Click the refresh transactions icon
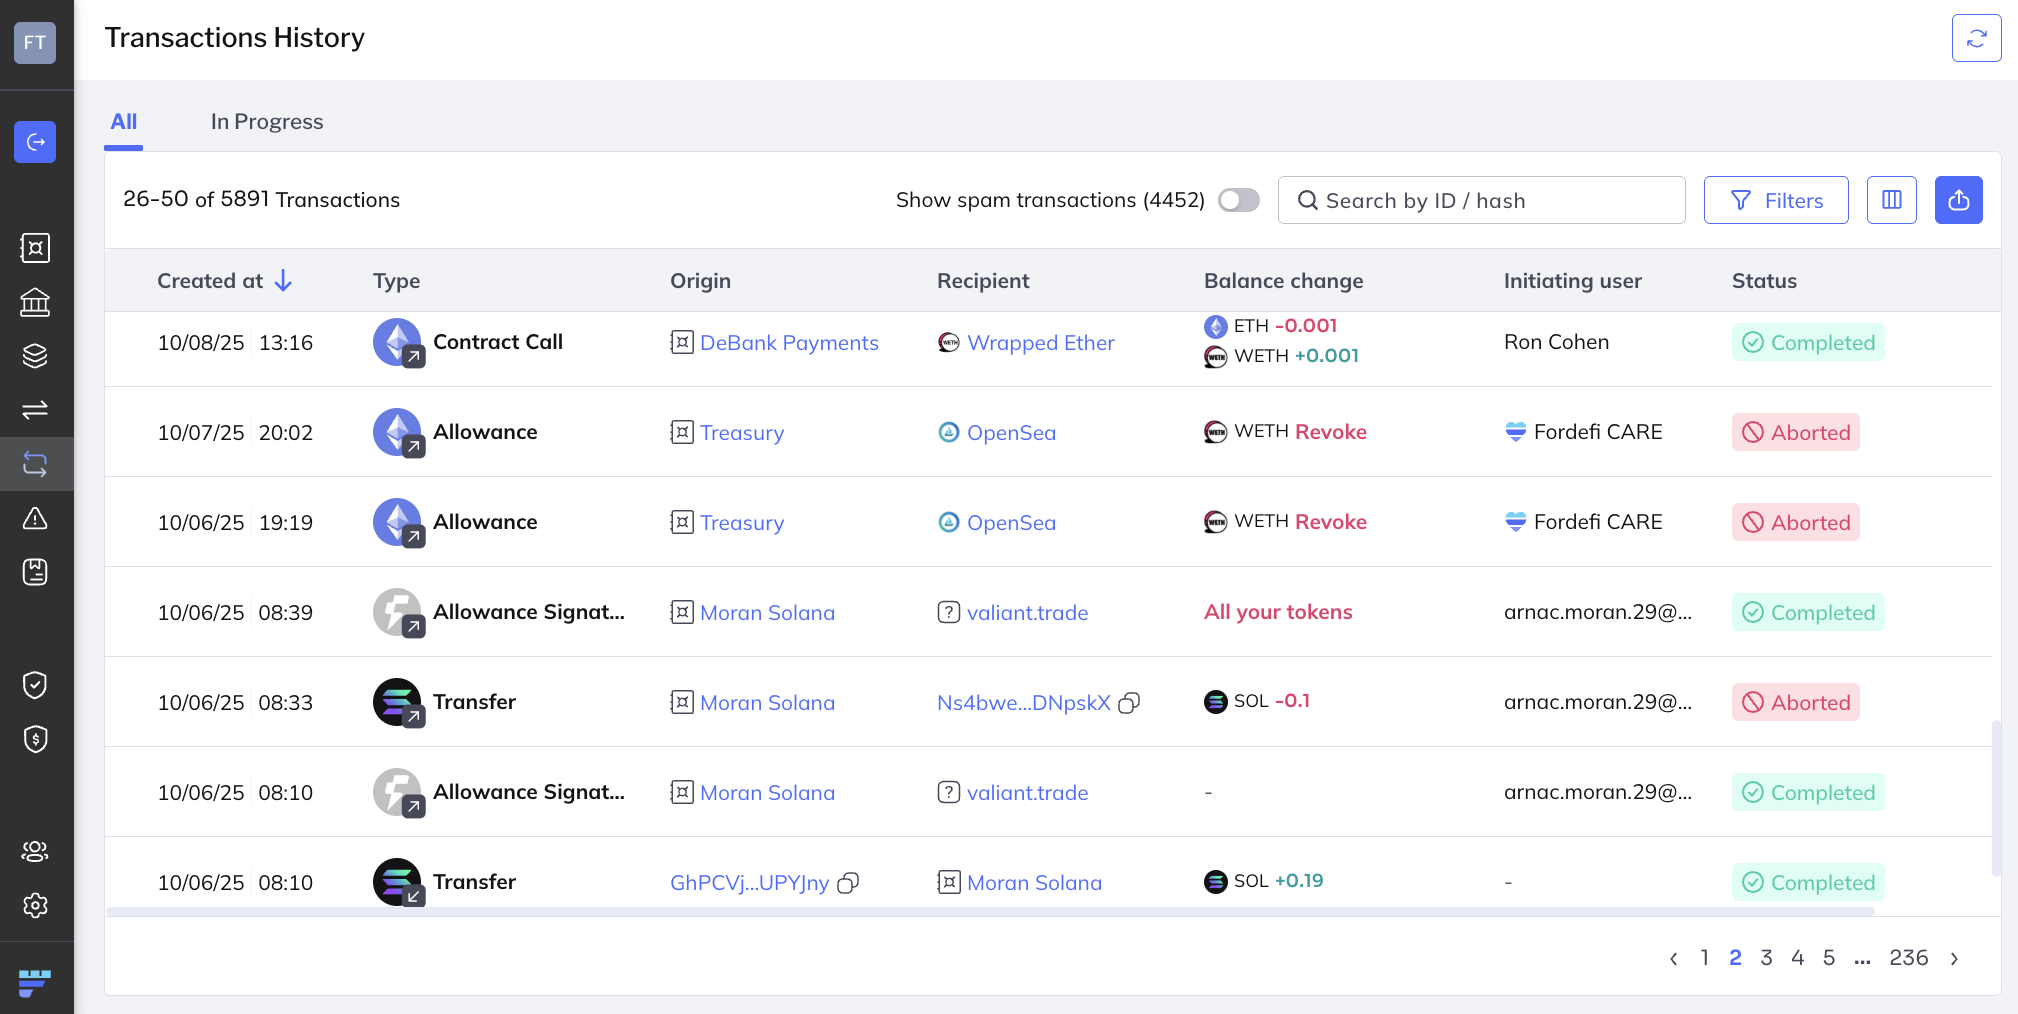This screenshot has height=1014, width=2018. (x=1976, y=38)
